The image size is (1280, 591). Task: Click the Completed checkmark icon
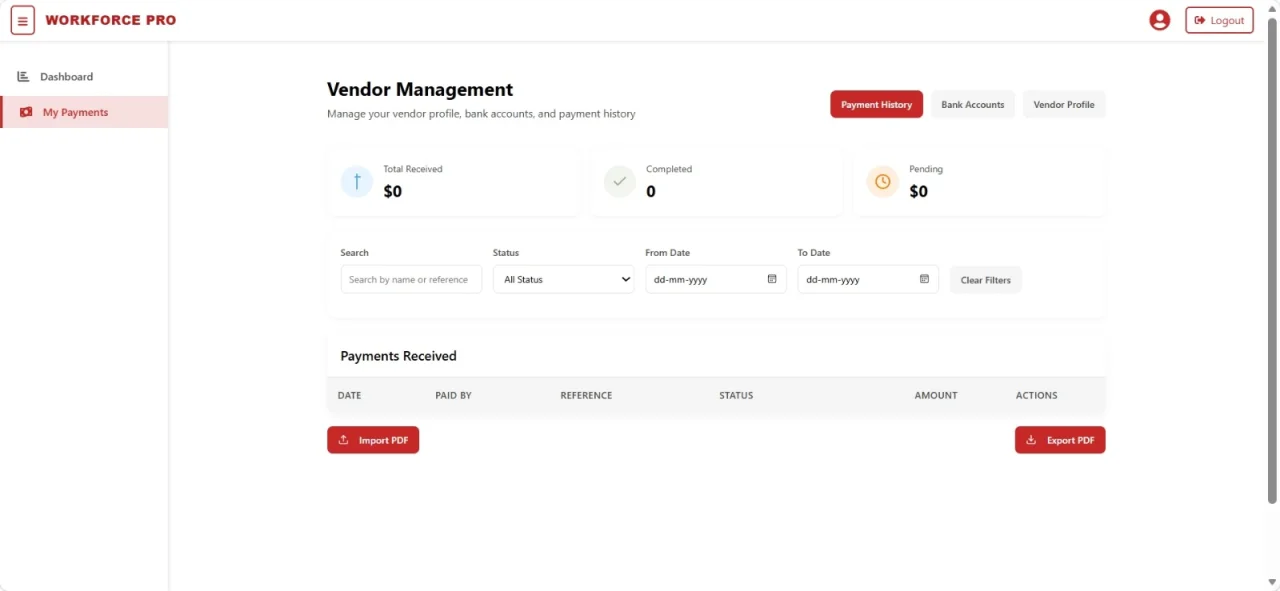click(620, 182)
